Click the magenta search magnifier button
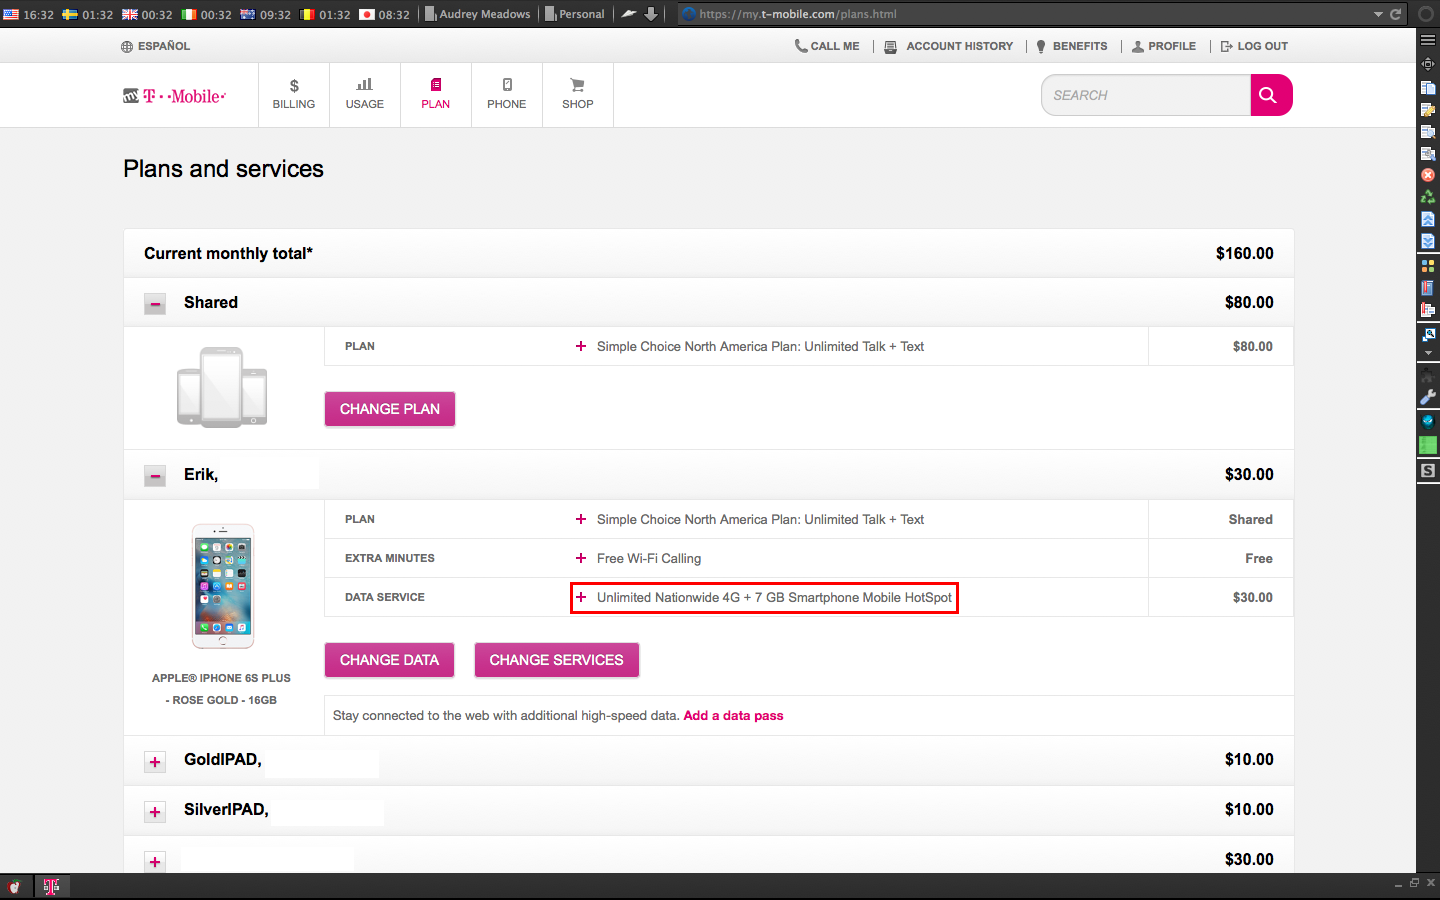This screenshot has width=1440, height=900. coord(1271,95)
